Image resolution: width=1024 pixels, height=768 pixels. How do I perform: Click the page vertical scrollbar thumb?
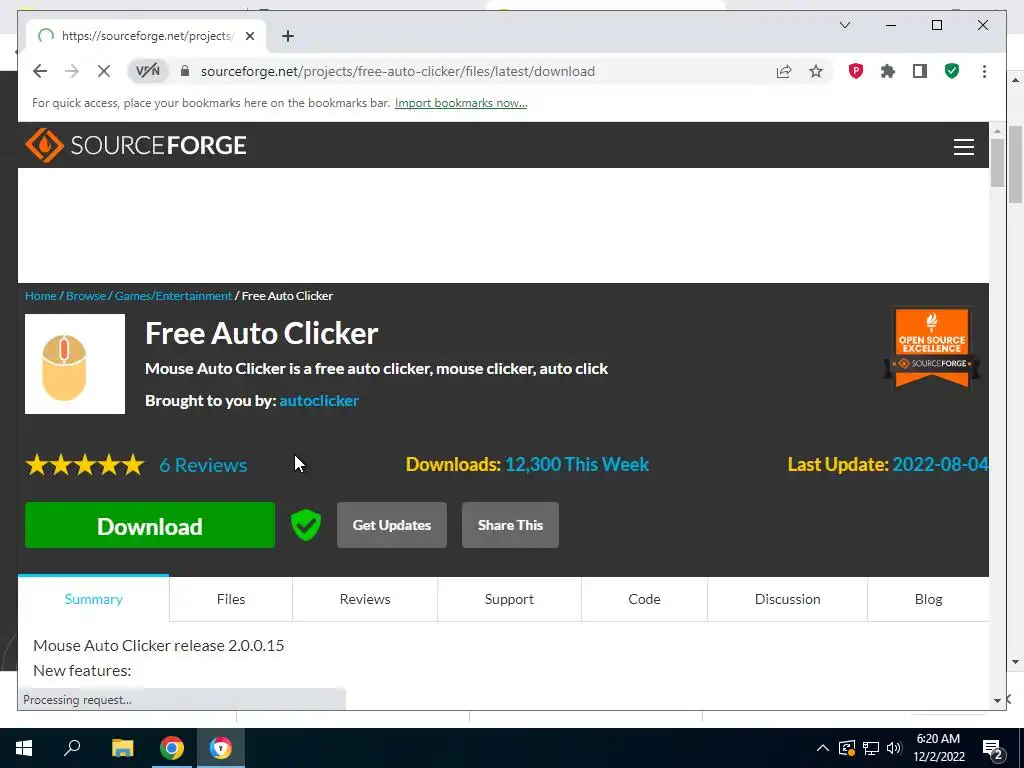coord(997,163)
